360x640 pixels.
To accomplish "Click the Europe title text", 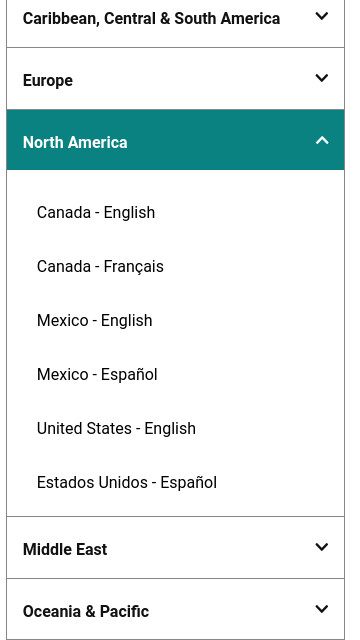I will [48, 81].
